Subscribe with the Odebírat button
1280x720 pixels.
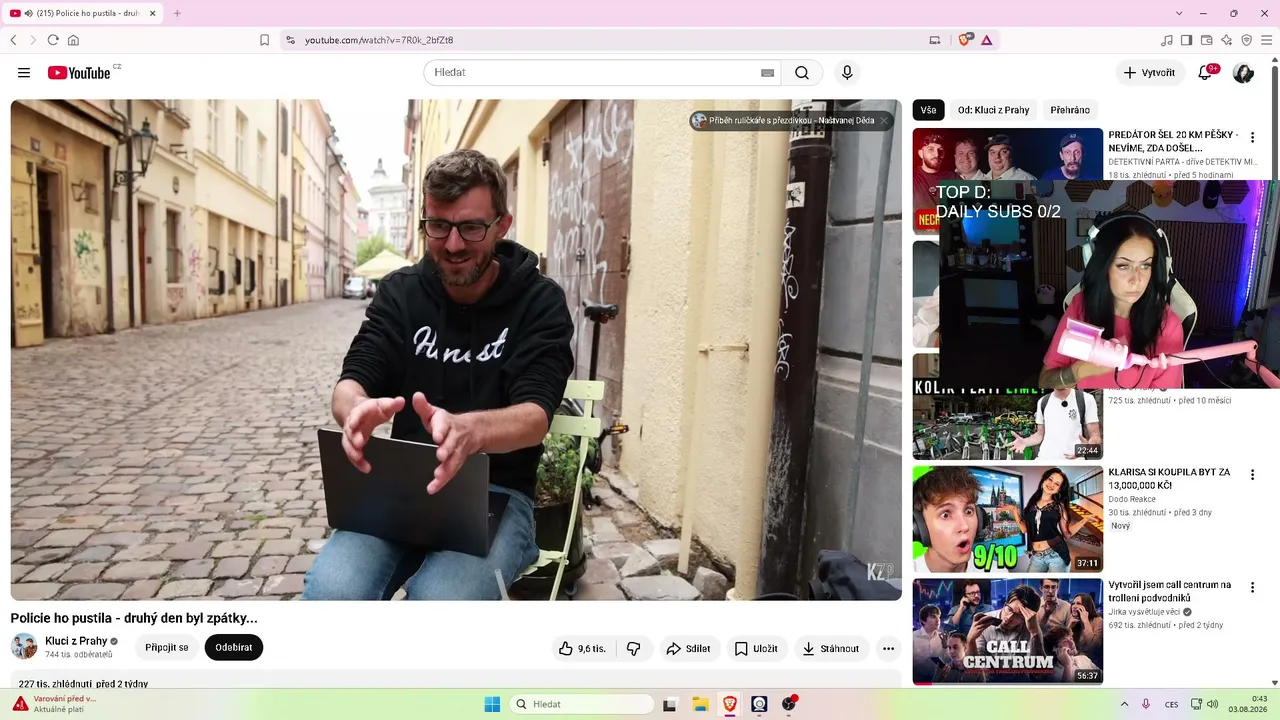[x=234, y=648]
